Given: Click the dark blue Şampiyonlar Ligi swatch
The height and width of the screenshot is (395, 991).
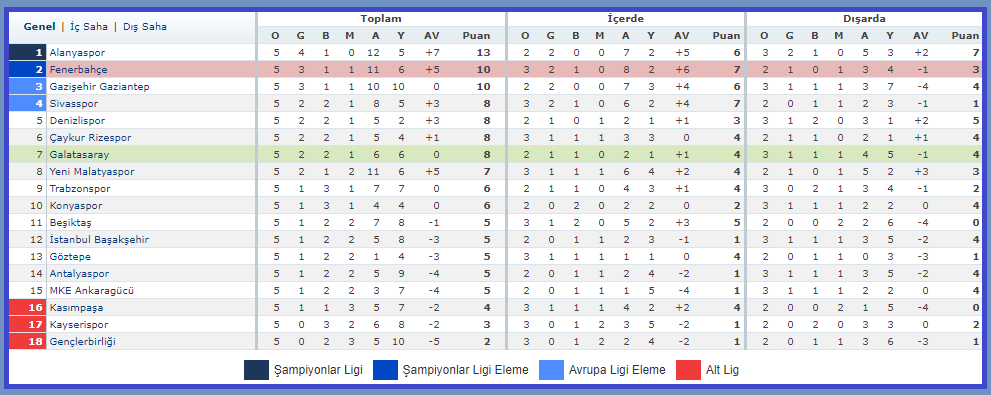Looking at the screenshot, I should (257, 370).
